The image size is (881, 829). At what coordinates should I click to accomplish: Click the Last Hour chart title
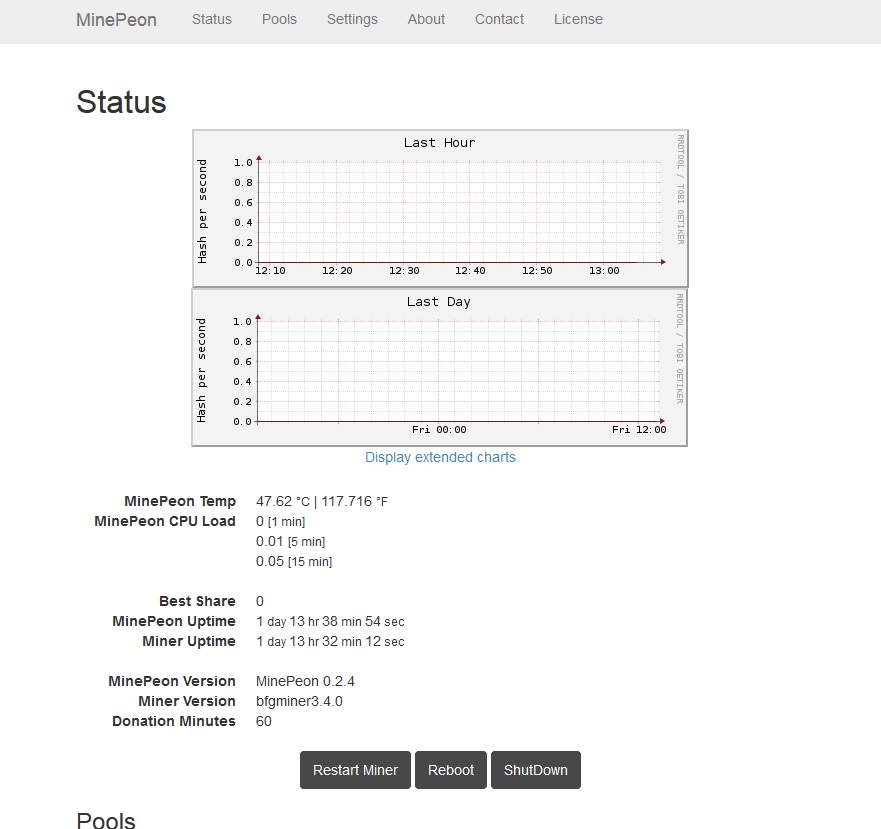pyautogui.click(x=439, y=143)
